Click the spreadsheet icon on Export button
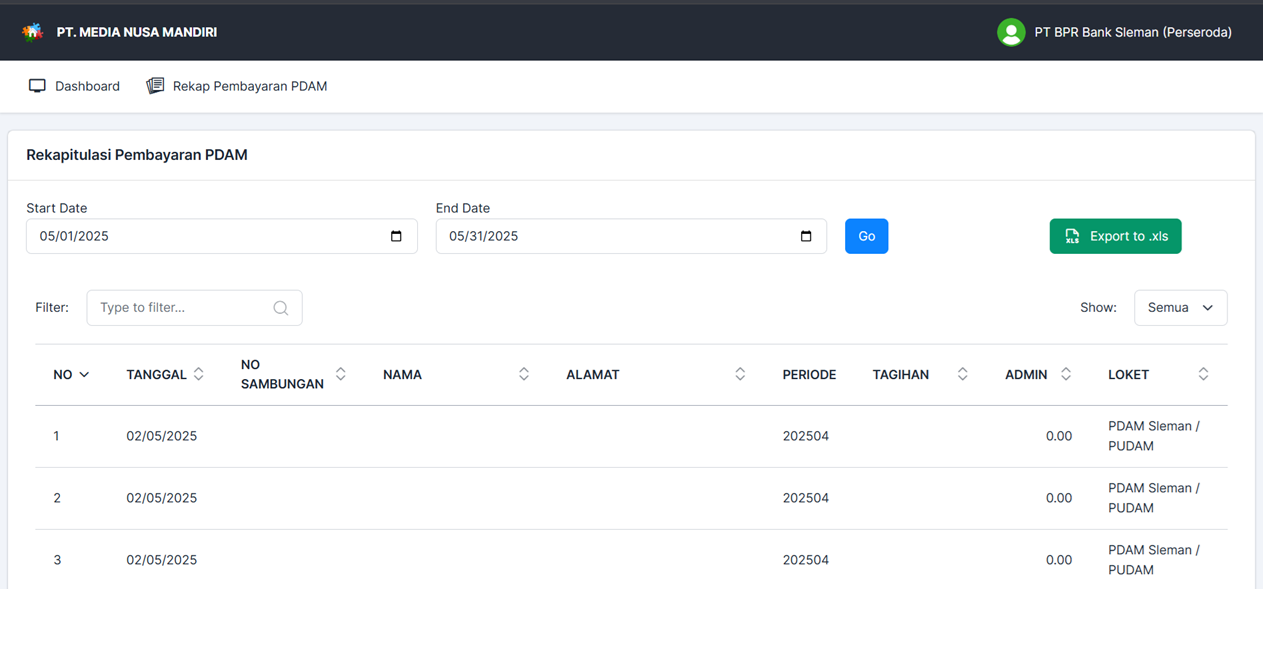Viewport: 1263px width, 648px height. click(x=1073, y=236)
